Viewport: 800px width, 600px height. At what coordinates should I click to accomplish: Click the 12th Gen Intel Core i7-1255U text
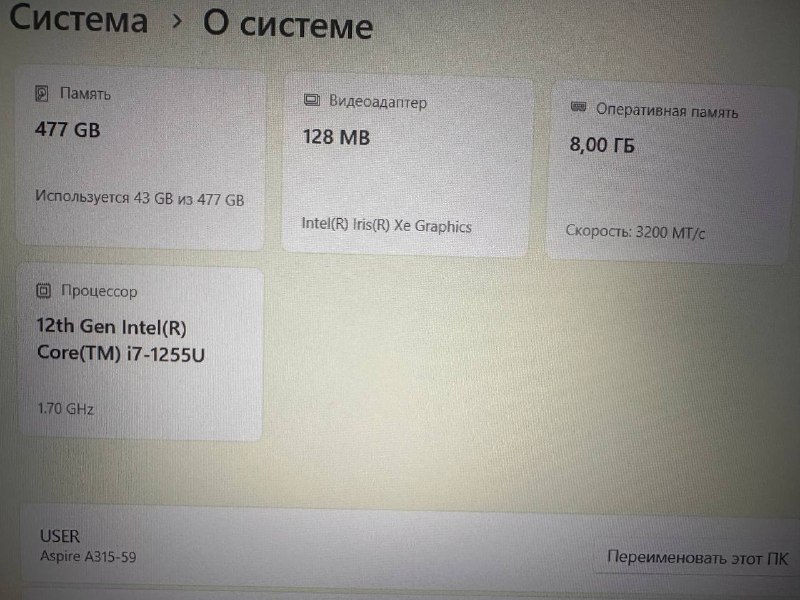tap(120, 340)
